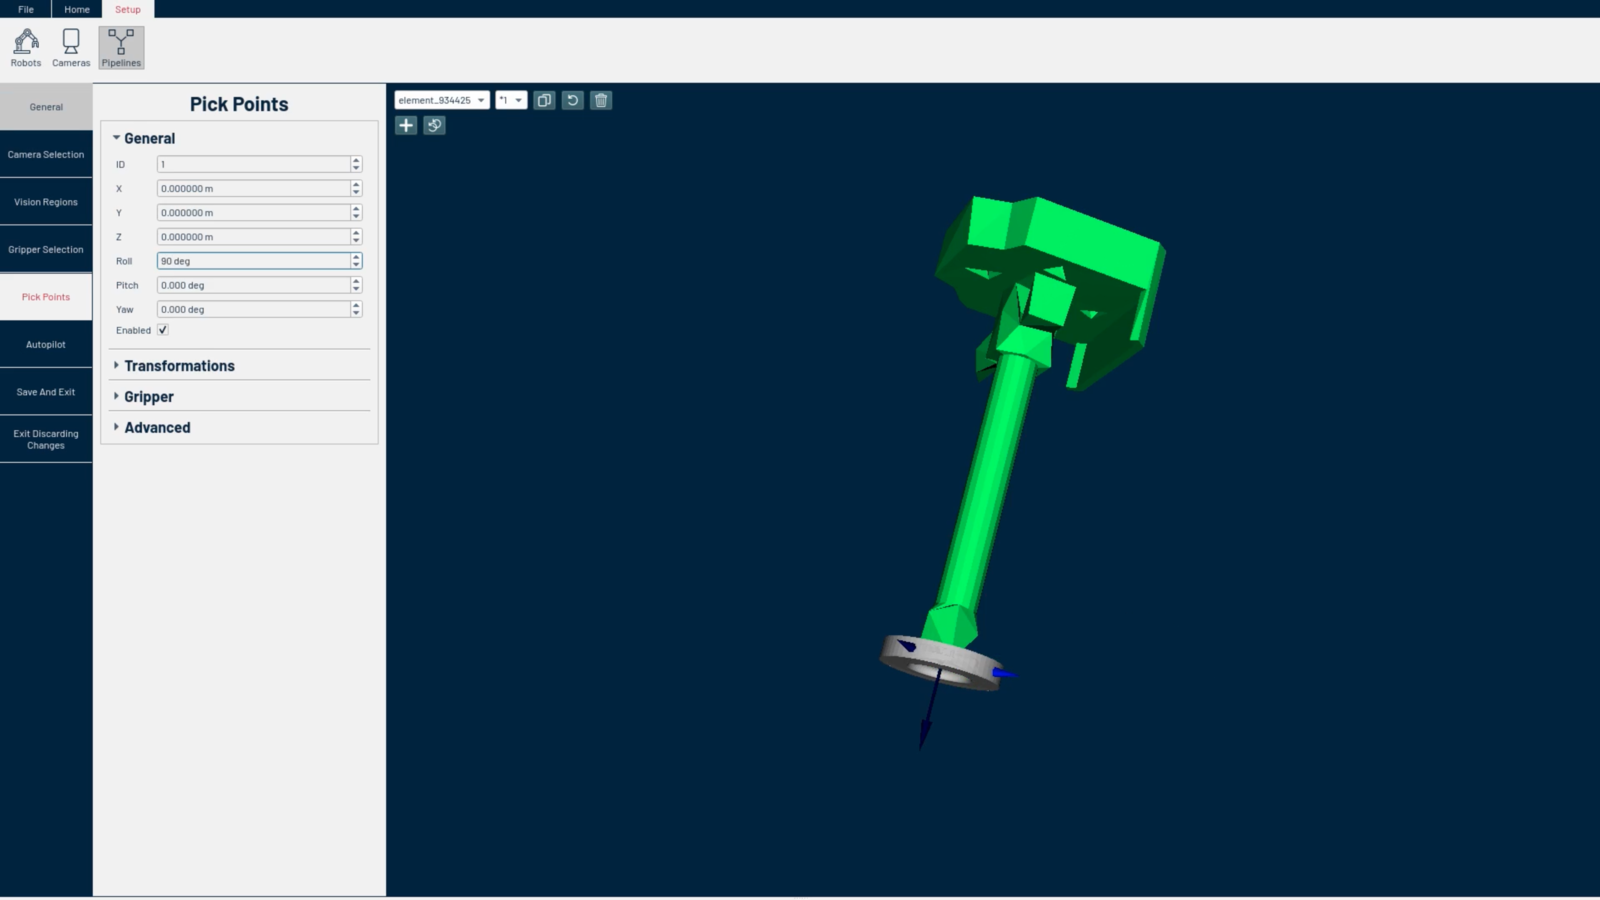Expand the Transformations section
The height and width of the screenshot is (900, 1600).
[x=177, y=366]
